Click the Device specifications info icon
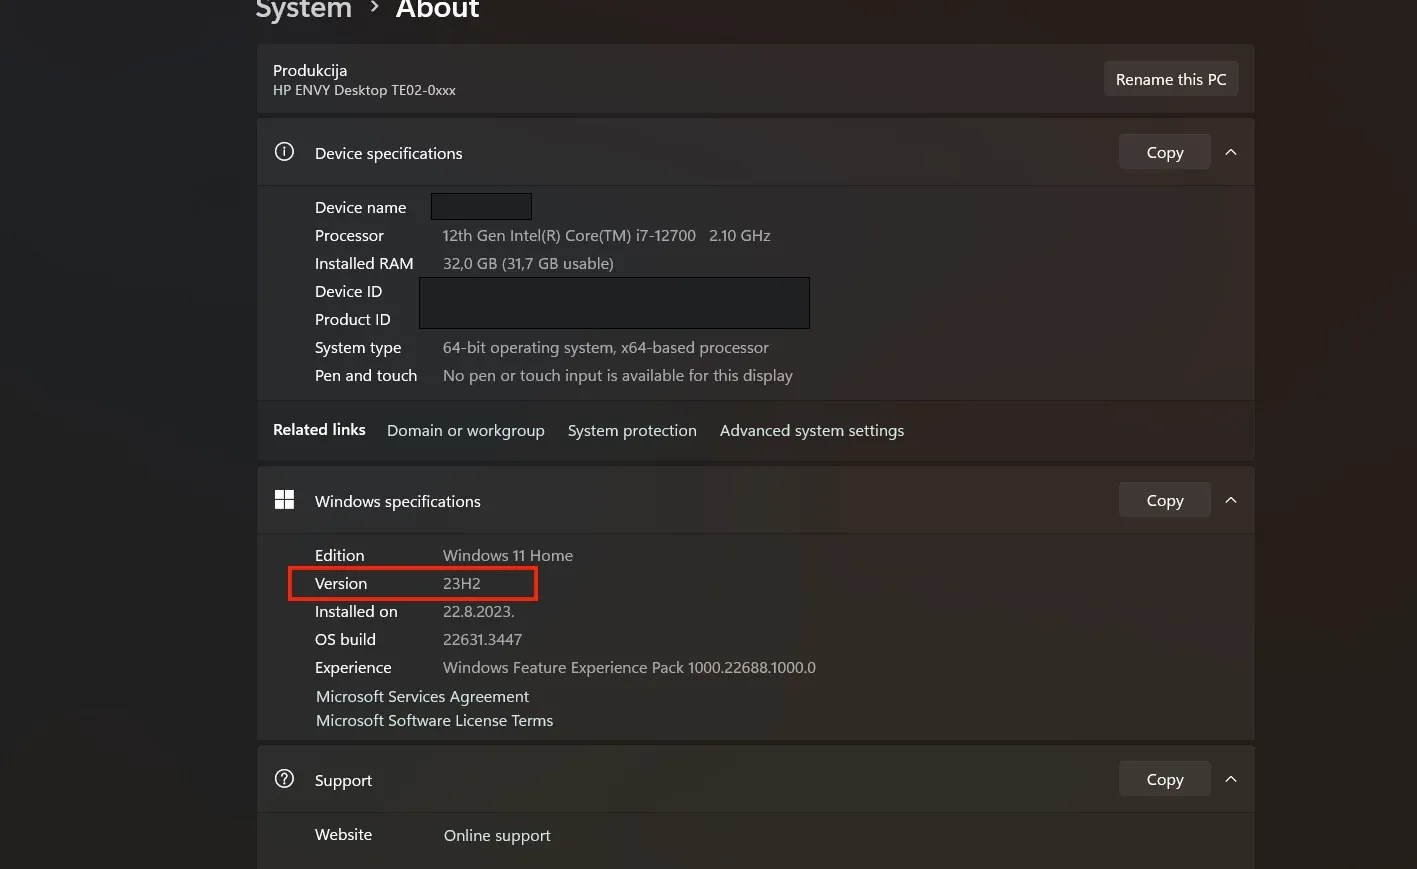 (284, 152)
